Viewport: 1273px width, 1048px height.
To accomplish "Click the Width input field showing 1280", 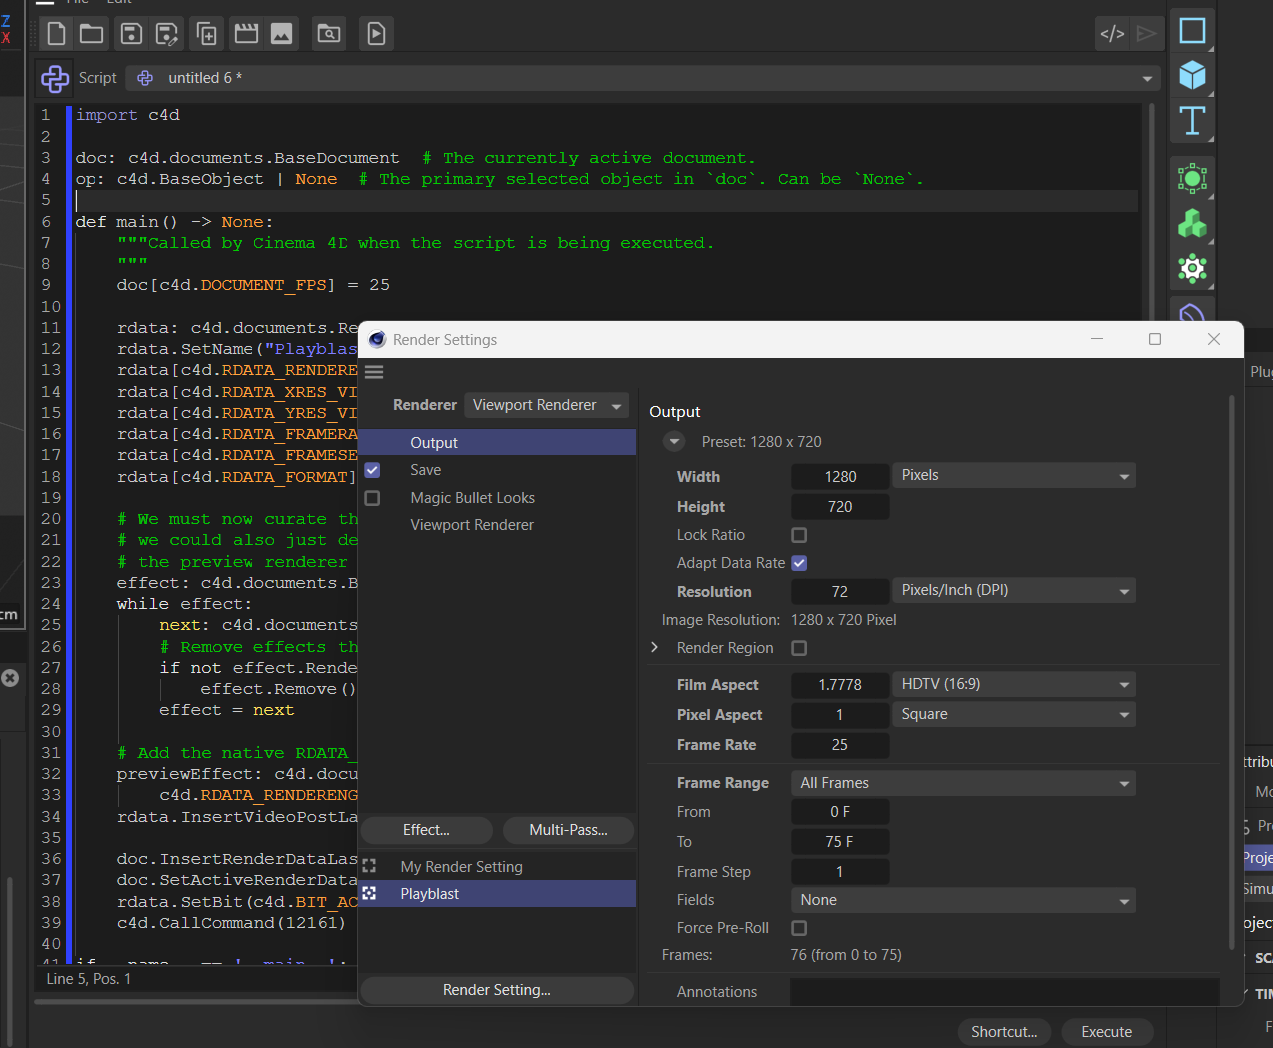I will (840, 477).
